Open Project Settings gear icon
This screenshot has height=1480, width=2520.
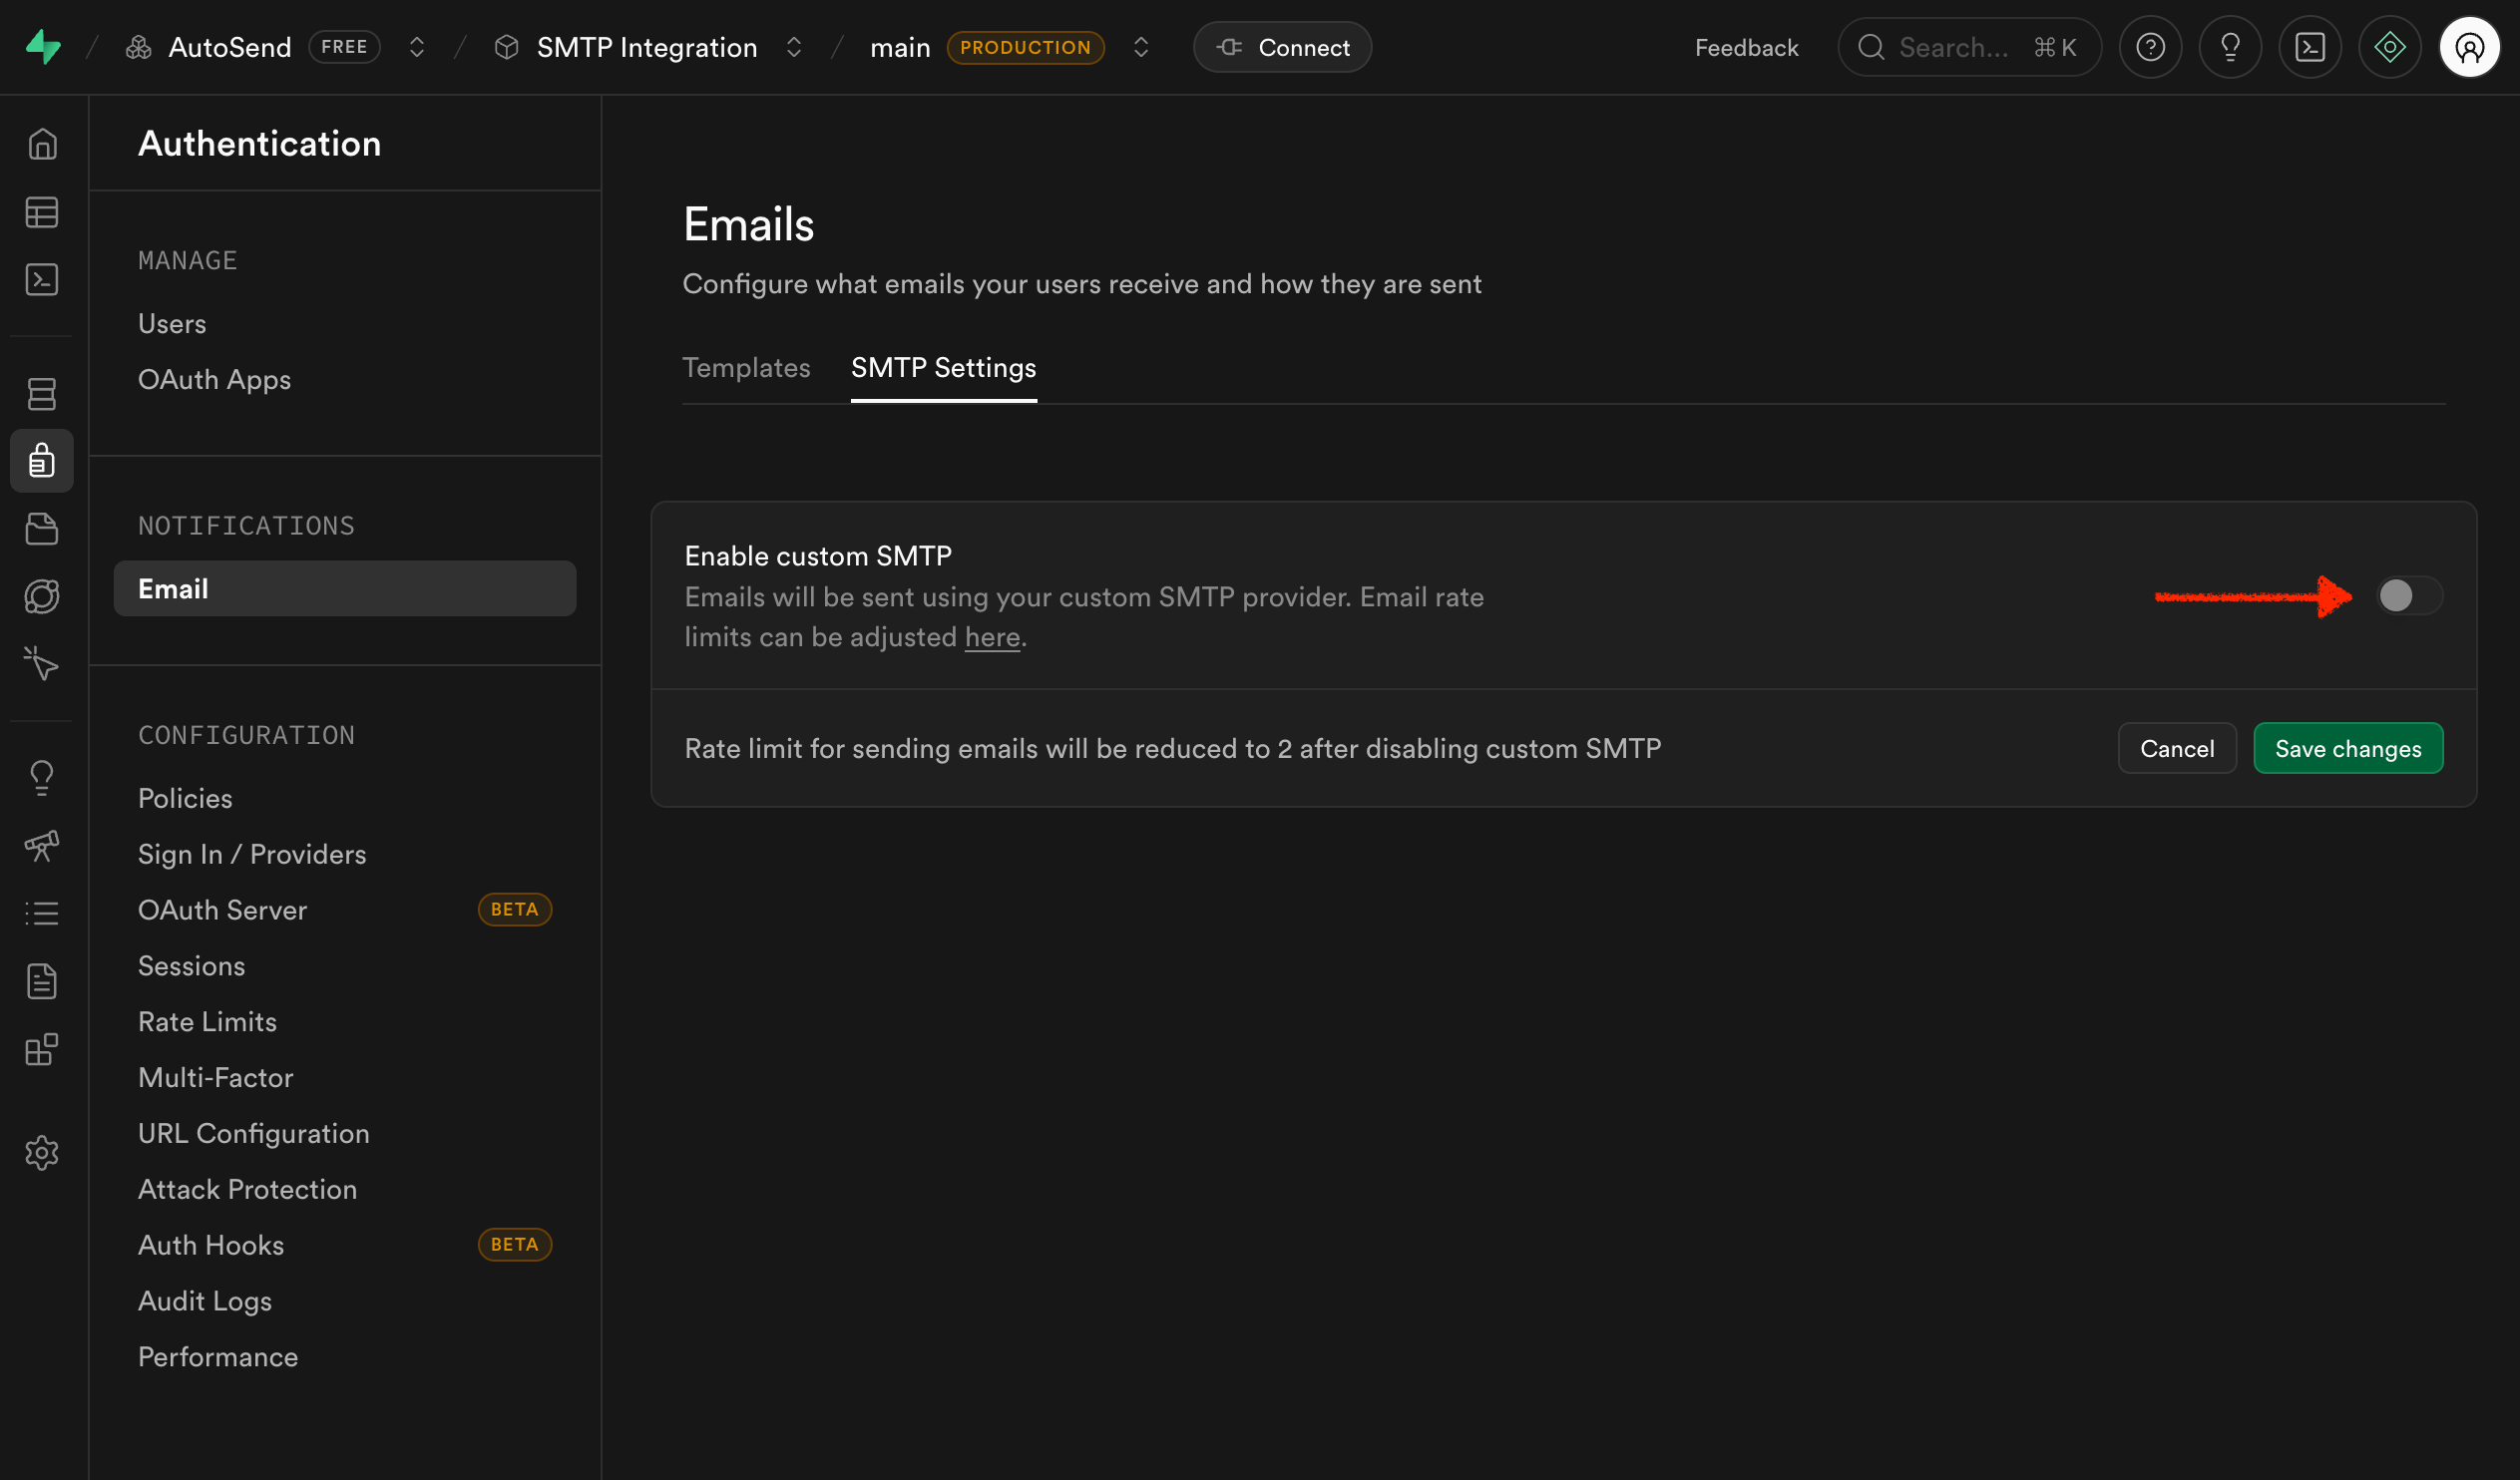[41, 1153]
